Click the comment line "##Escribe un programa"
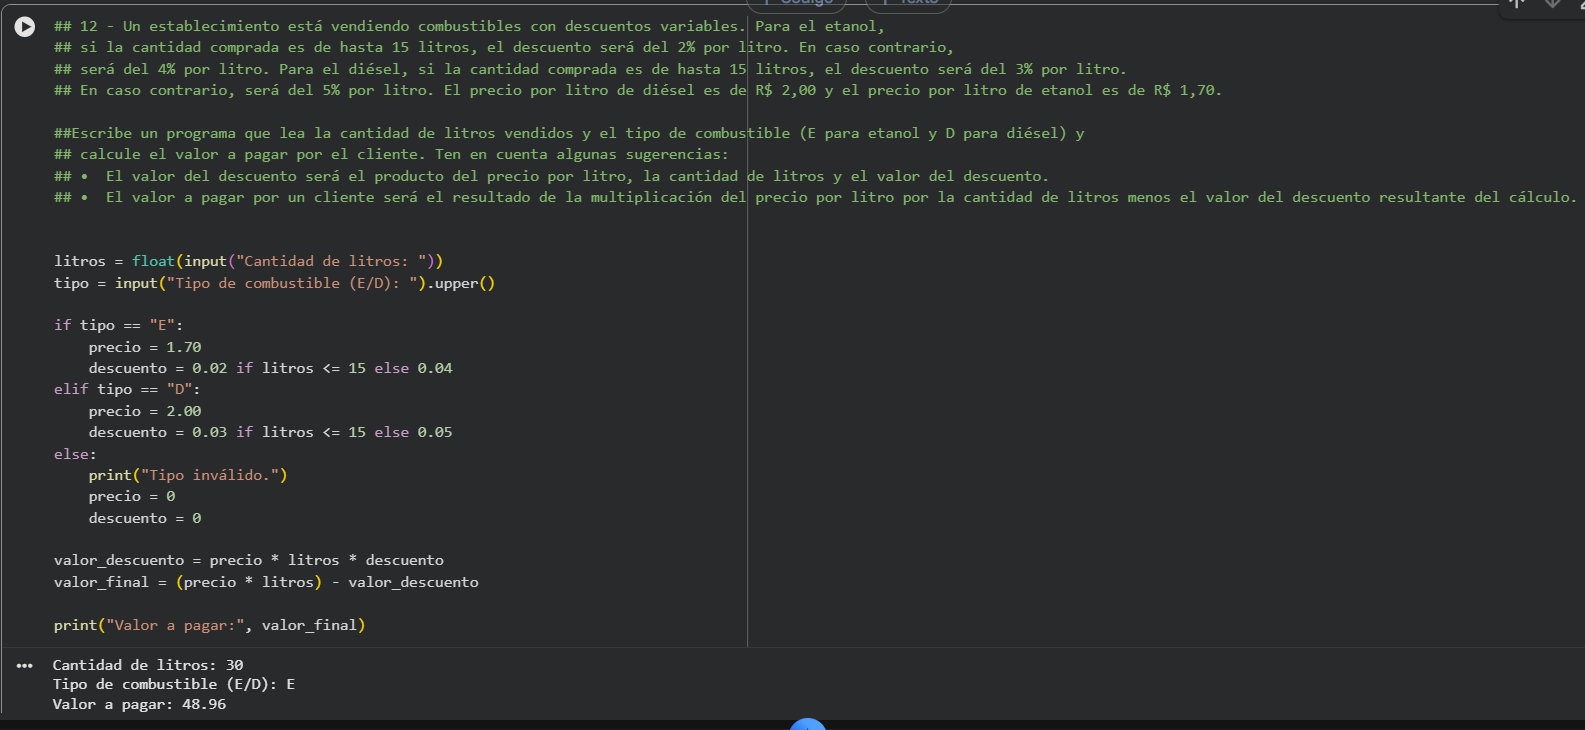Screen dimensions: 1585x730 coord(569,133)
